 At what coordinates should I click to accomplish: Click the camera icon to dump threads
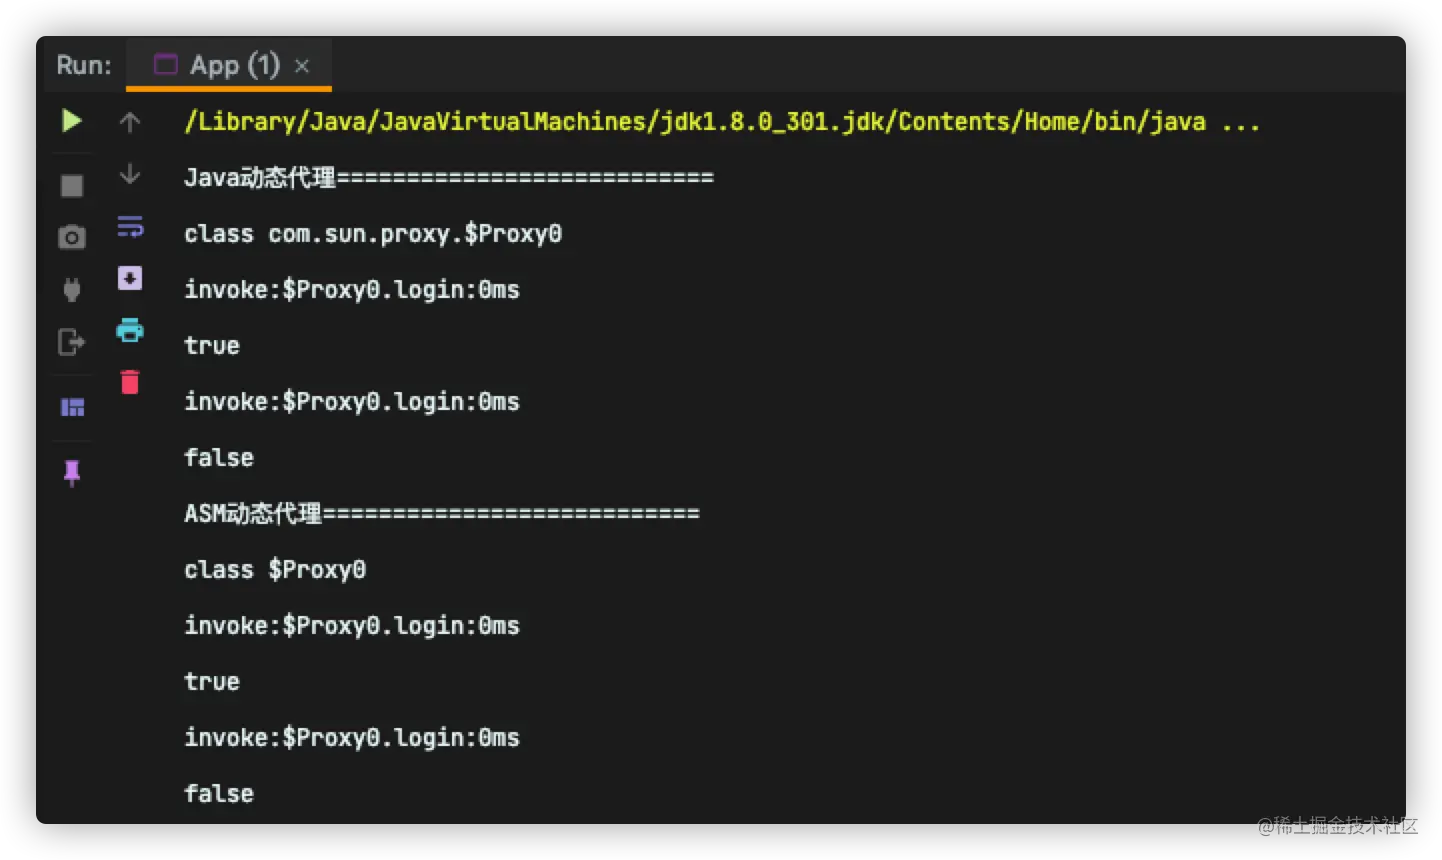(72, 238)
